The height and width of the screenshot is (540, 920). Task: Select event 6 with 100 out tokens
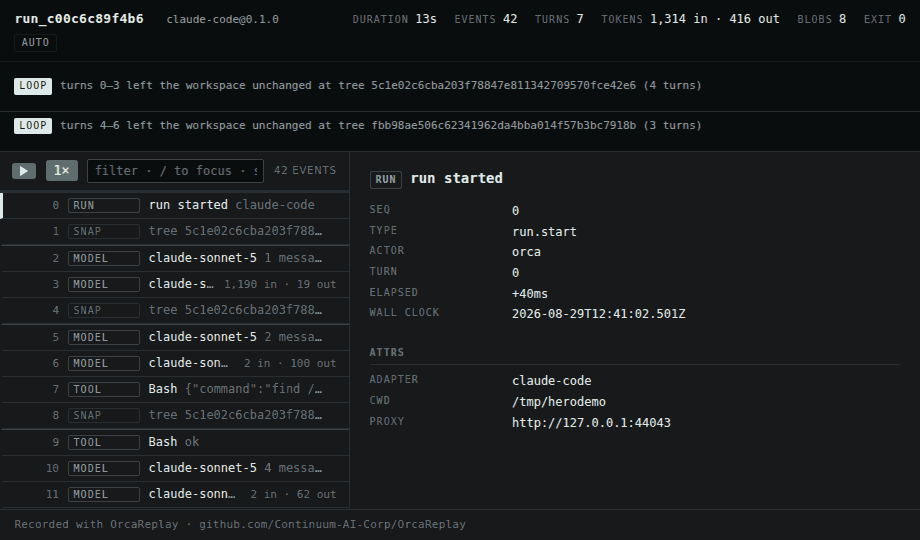[x=175, y=363]
